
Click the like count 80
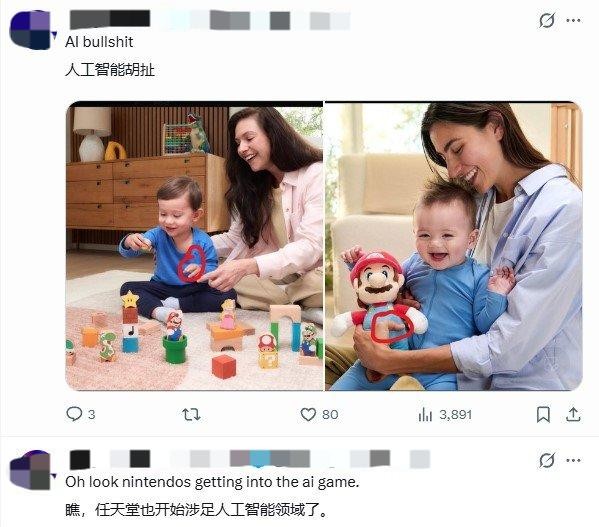[x=330, y=414]
